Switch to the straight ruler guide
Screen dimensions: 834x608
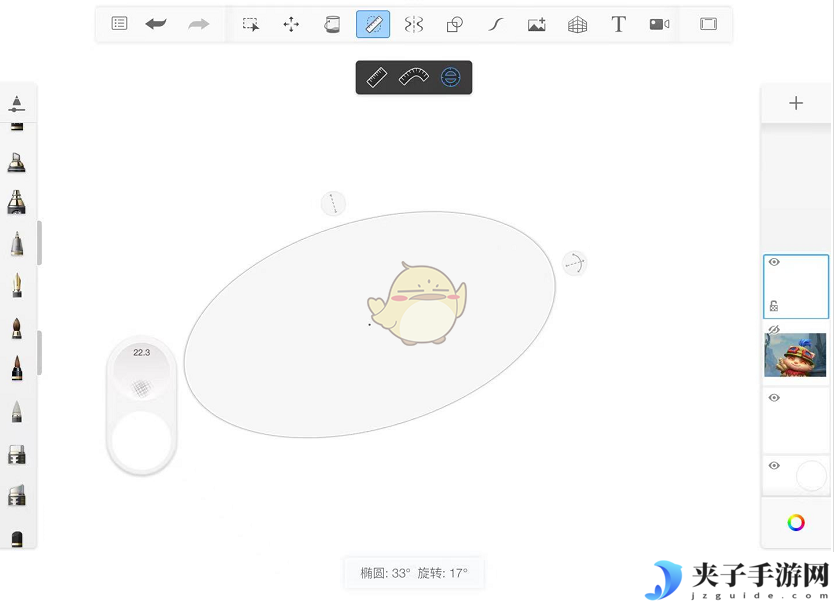[377, 78]
